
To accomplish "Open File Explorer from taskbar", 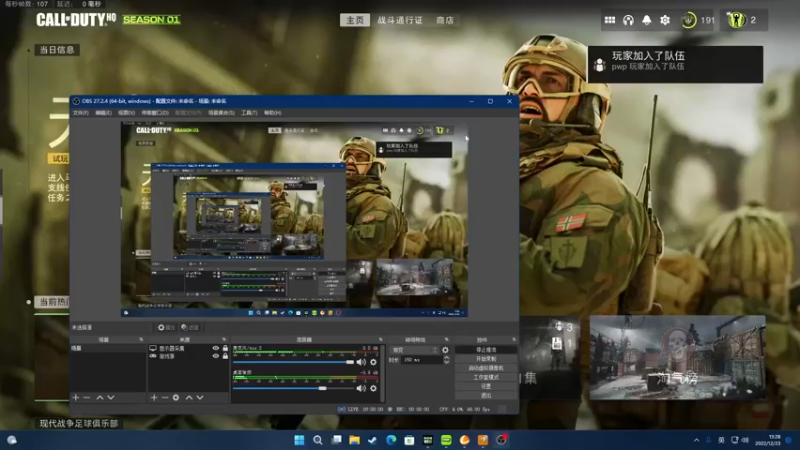I will [x=355, y=440].
